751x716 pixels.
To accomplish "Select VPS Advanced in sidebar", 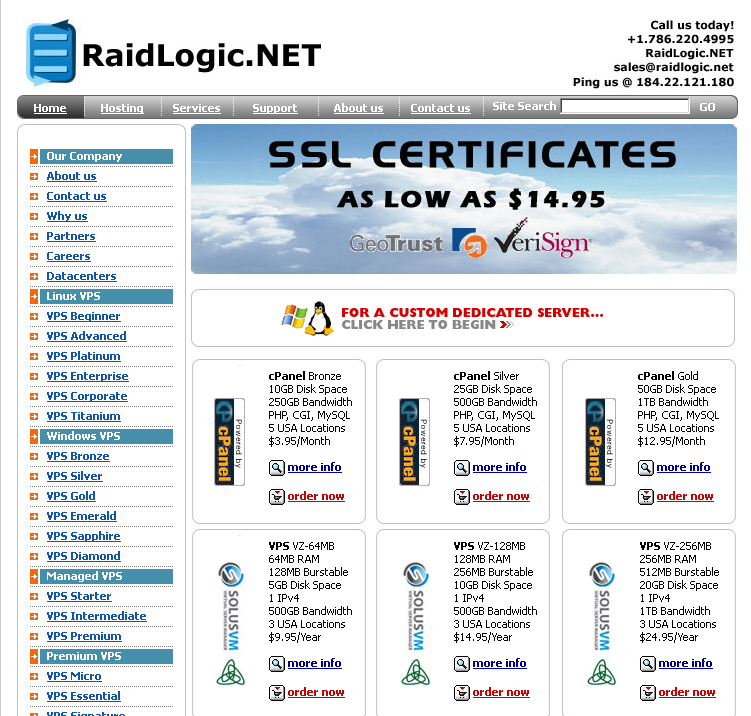I will click(86, 336).
